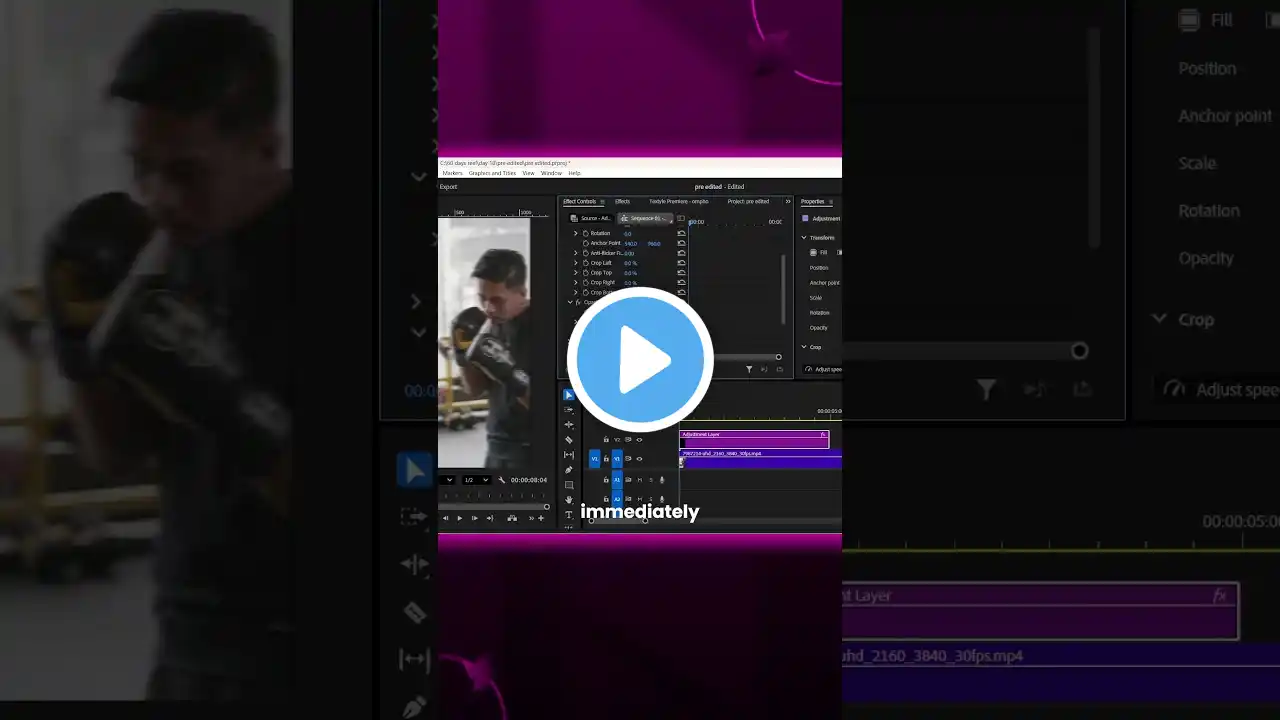Screen dimensions: 1280x720
Task: Switch to the Effect Controls tab
Action: coord(579,202)
